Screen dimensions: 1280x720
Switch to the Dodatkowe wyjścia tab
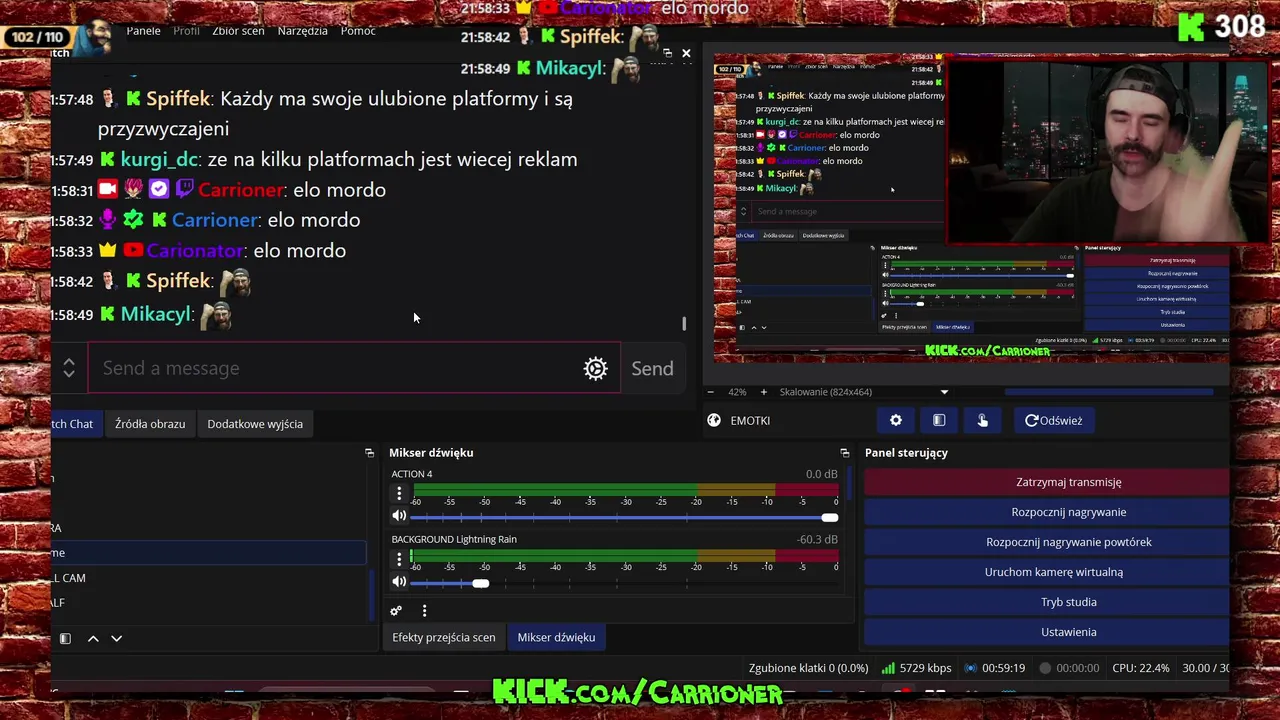coord(255,424)
